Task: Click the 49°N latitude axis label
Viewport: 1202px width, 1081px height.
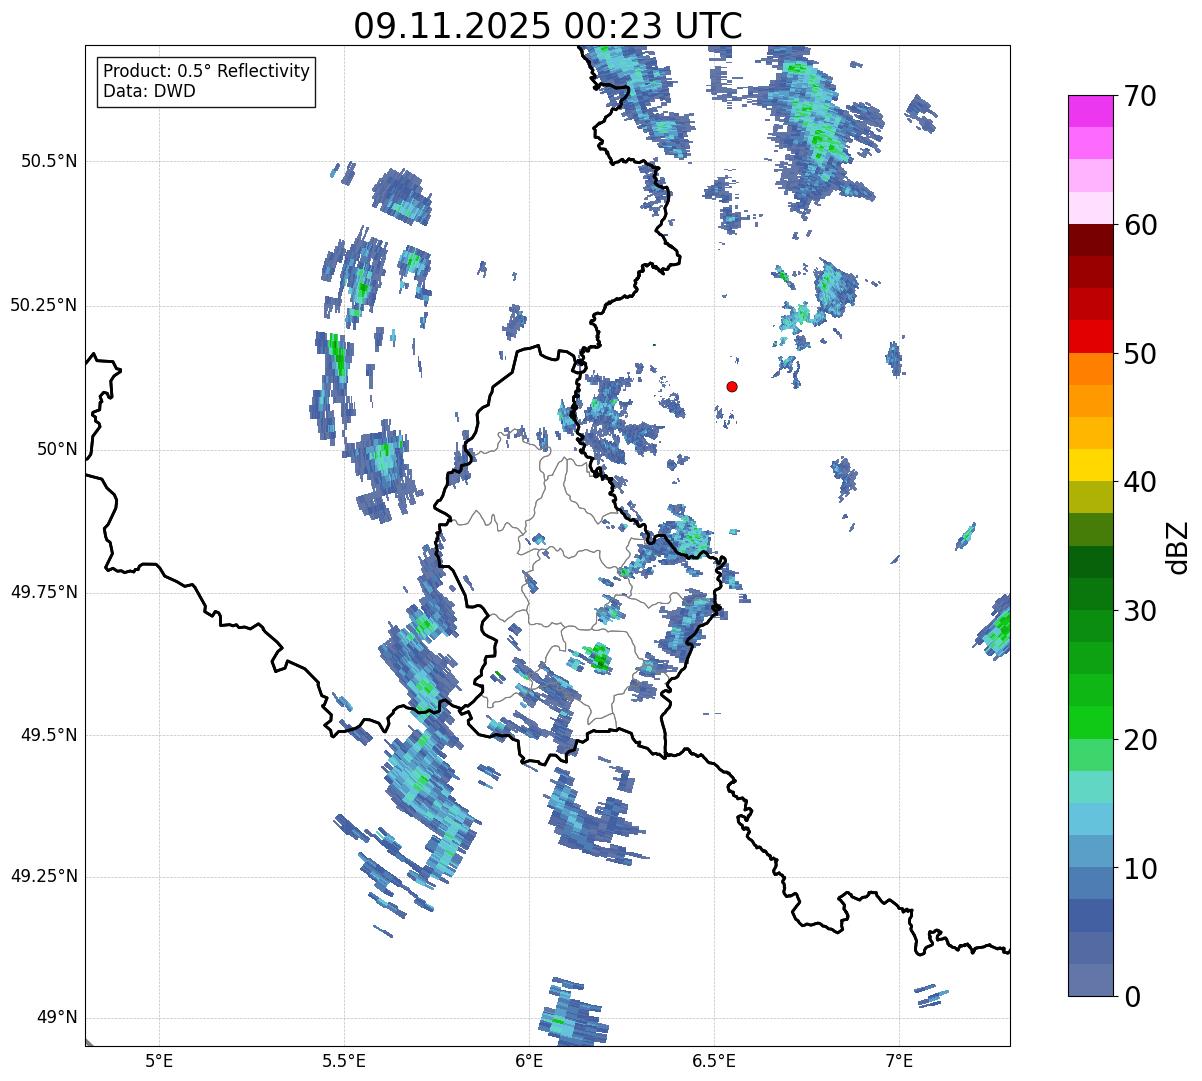Action: coord(56,1018)
